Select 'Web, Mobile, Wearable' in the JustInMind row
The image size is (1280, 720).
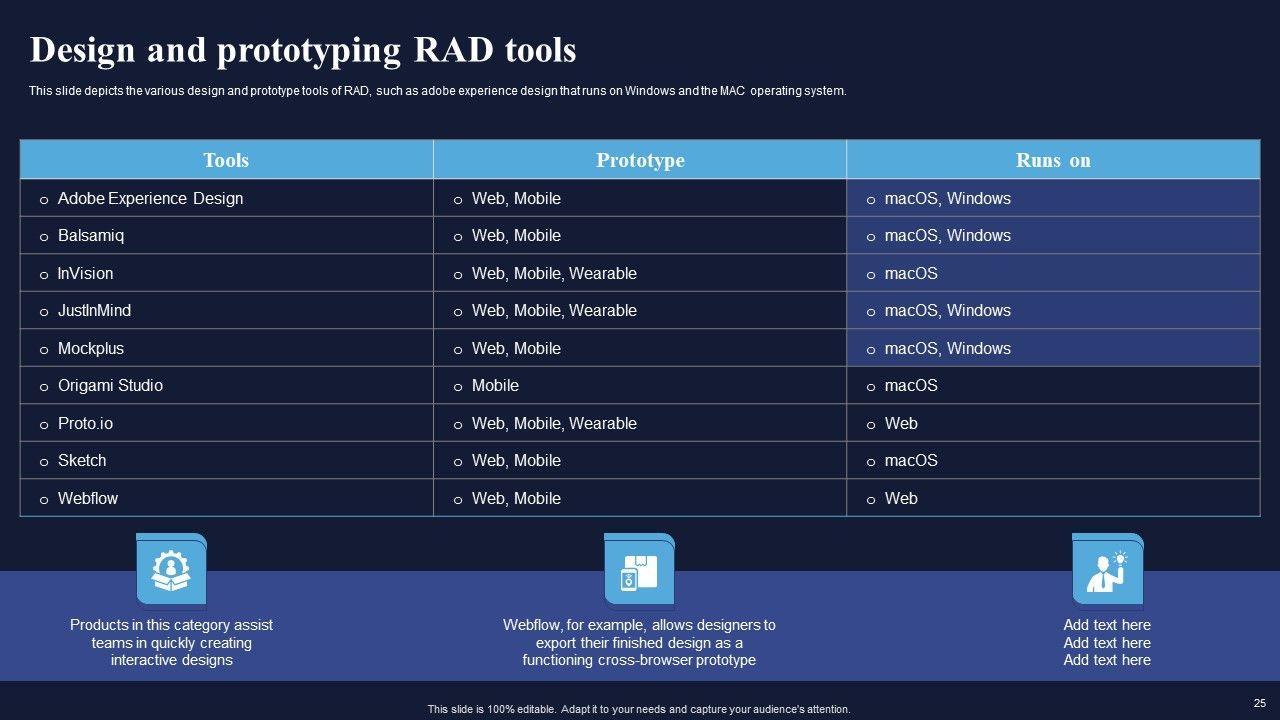tap(554, 311)
